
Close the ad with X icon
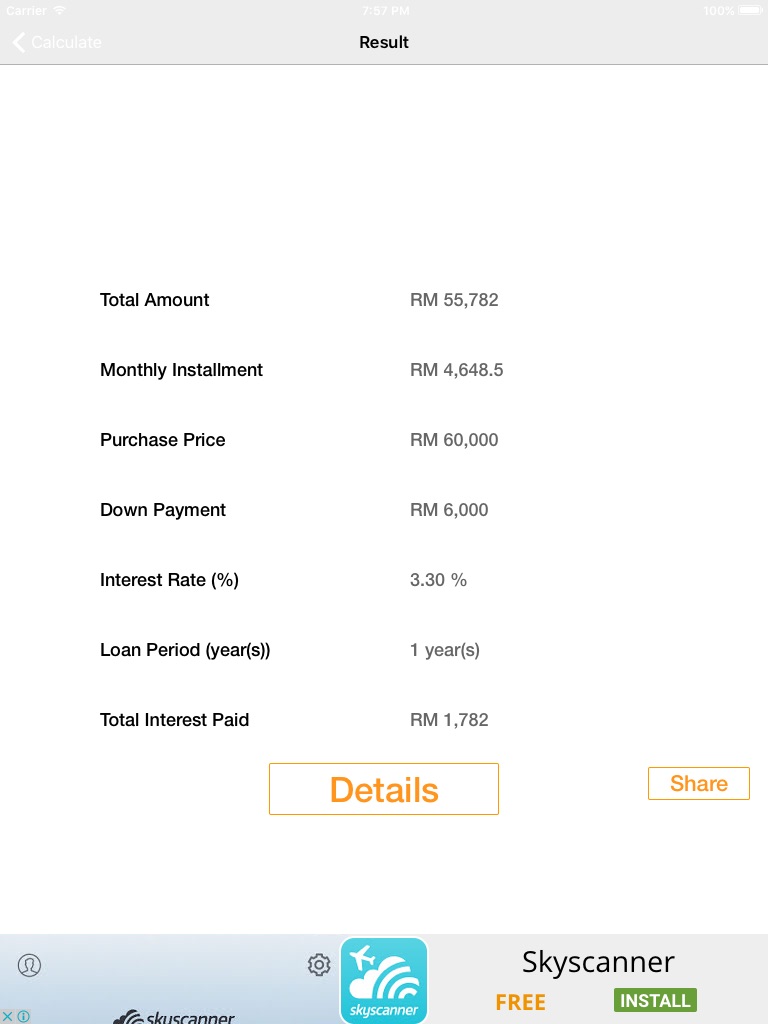tap(7, 1017)
